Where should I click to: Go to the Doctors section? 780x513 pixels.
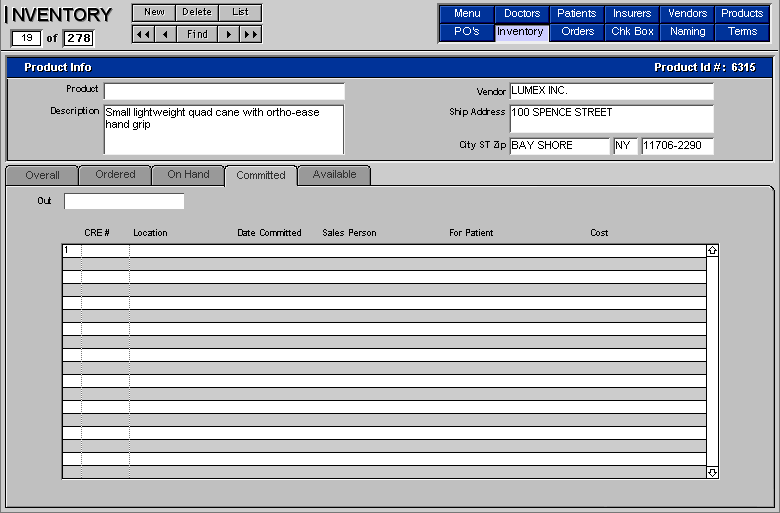click(x=522, y=13)
